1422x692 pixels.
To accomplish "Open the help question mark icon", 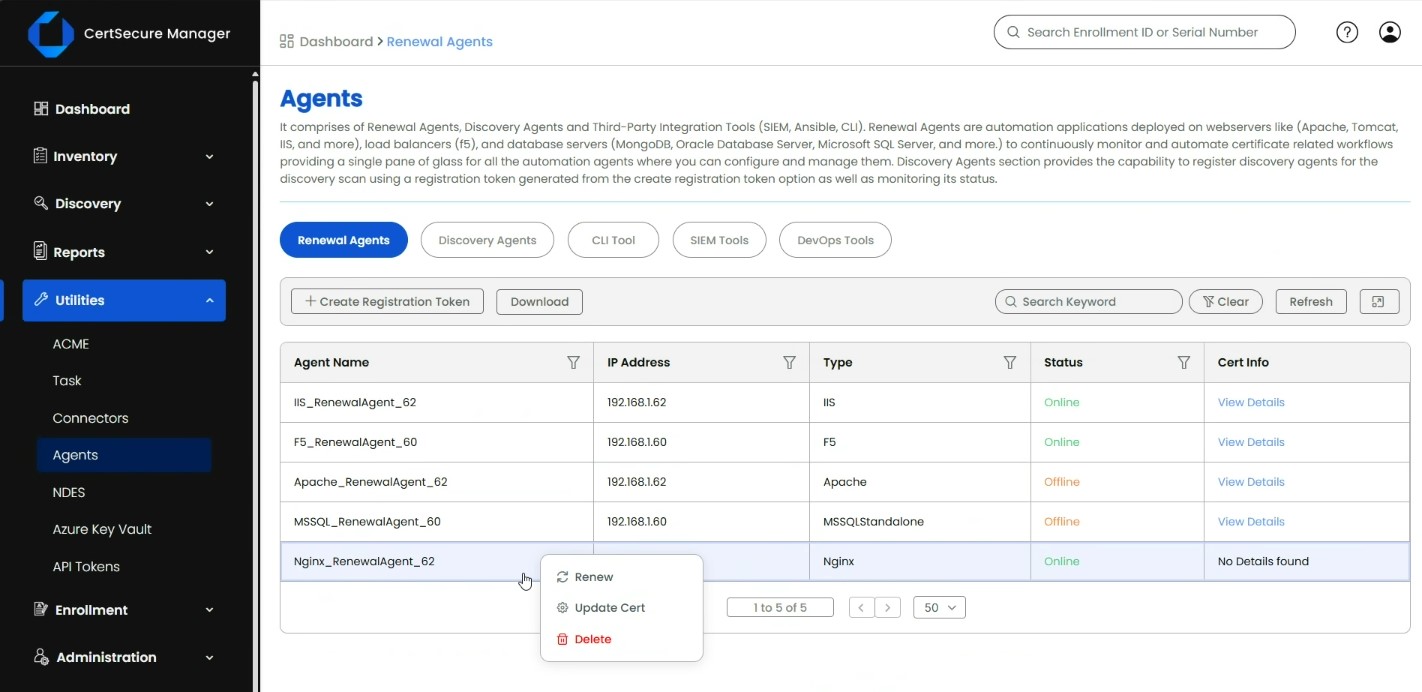I will [x=1347, y=32].
